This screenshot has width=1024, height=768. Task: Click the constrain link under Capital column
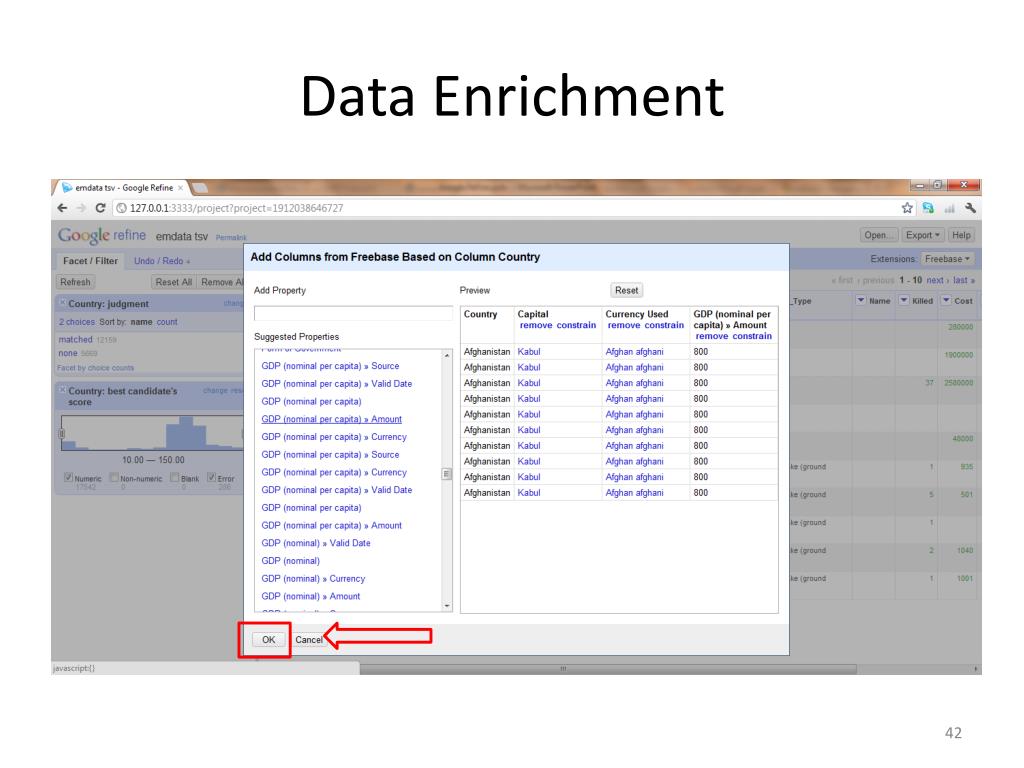point(577,325)
